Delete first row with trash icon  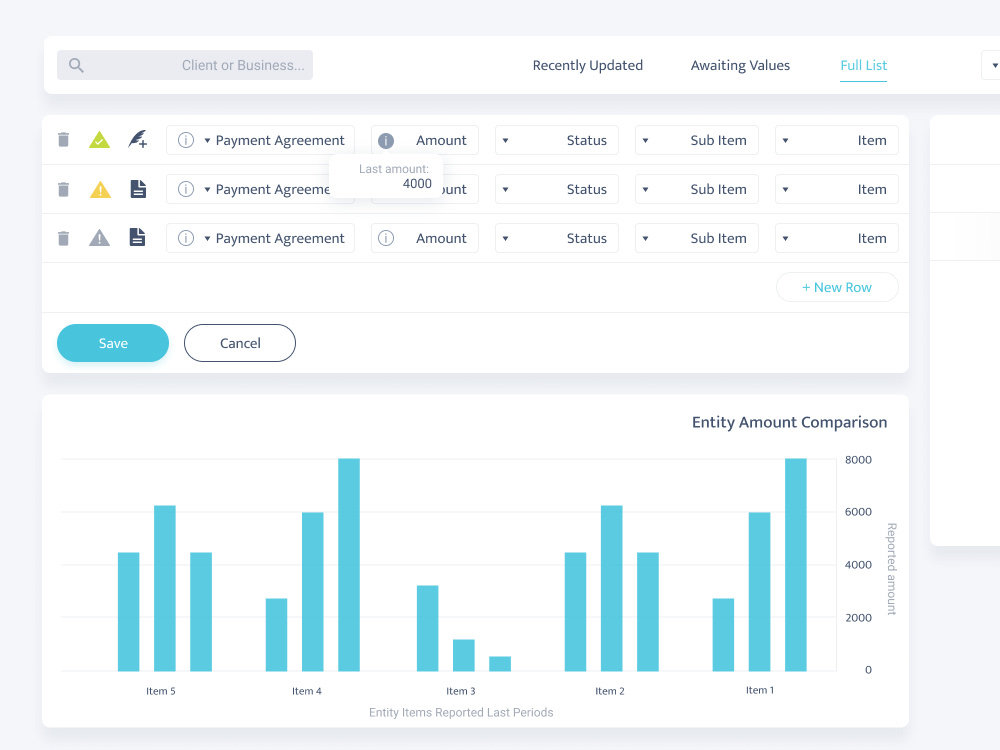[x=63, y=140]
